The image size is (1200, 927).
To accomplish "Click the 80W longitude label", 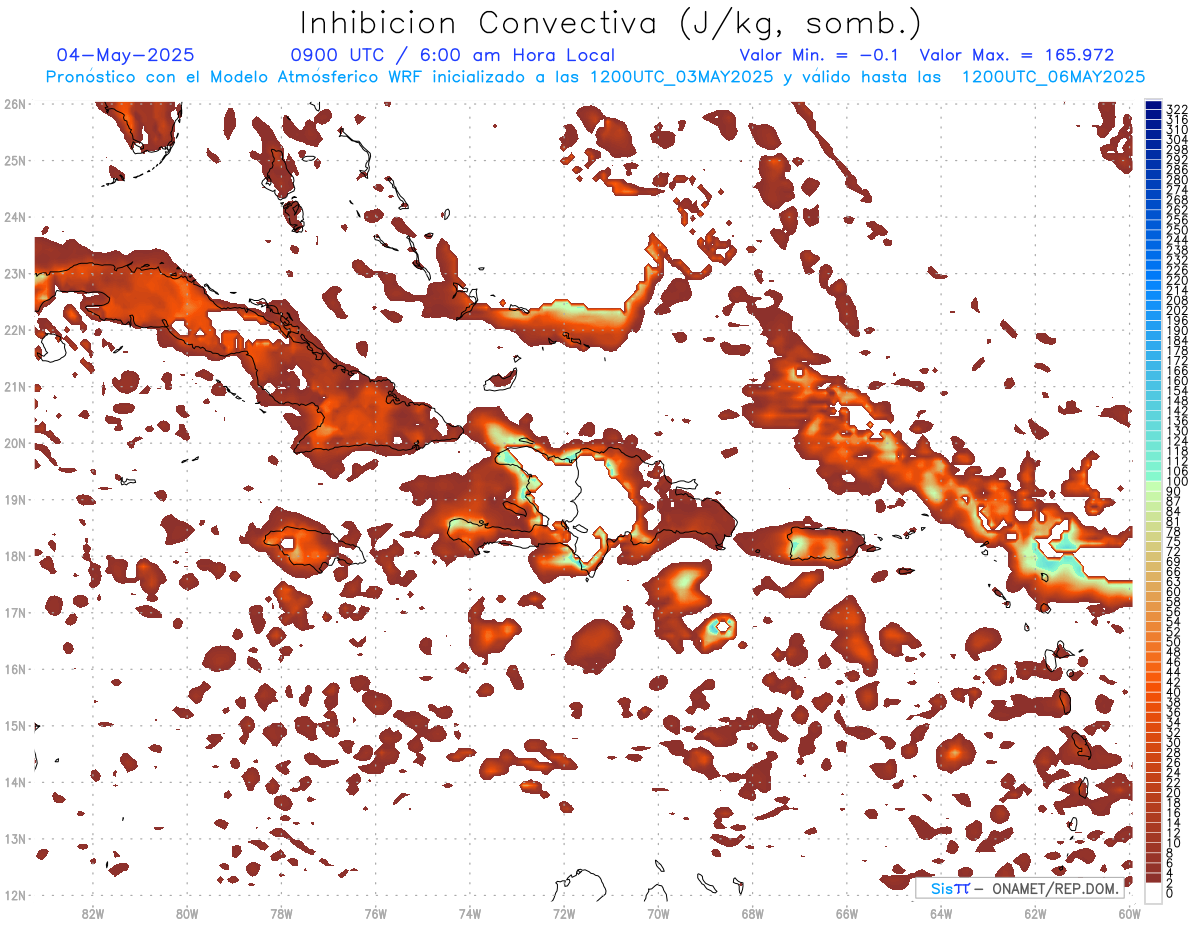I will pos(187,912).
